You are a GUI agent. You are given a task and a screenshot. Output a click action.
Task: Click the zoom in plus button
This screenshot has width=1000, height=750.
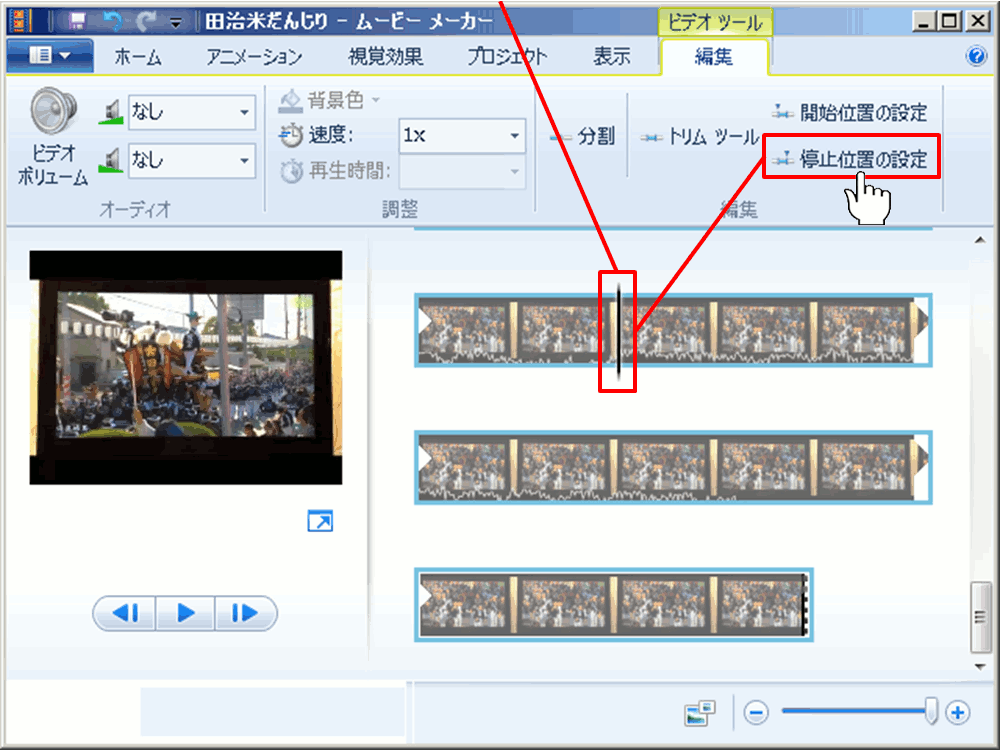[958, 713]
